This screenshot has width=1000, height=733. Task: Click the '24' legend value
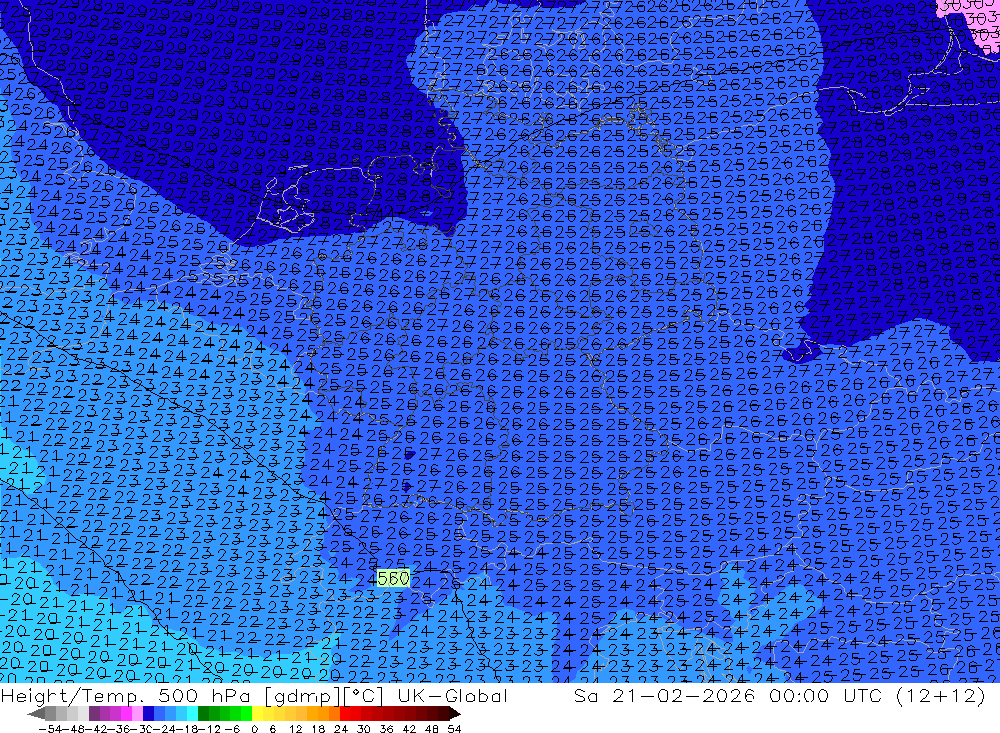[341, 729]
